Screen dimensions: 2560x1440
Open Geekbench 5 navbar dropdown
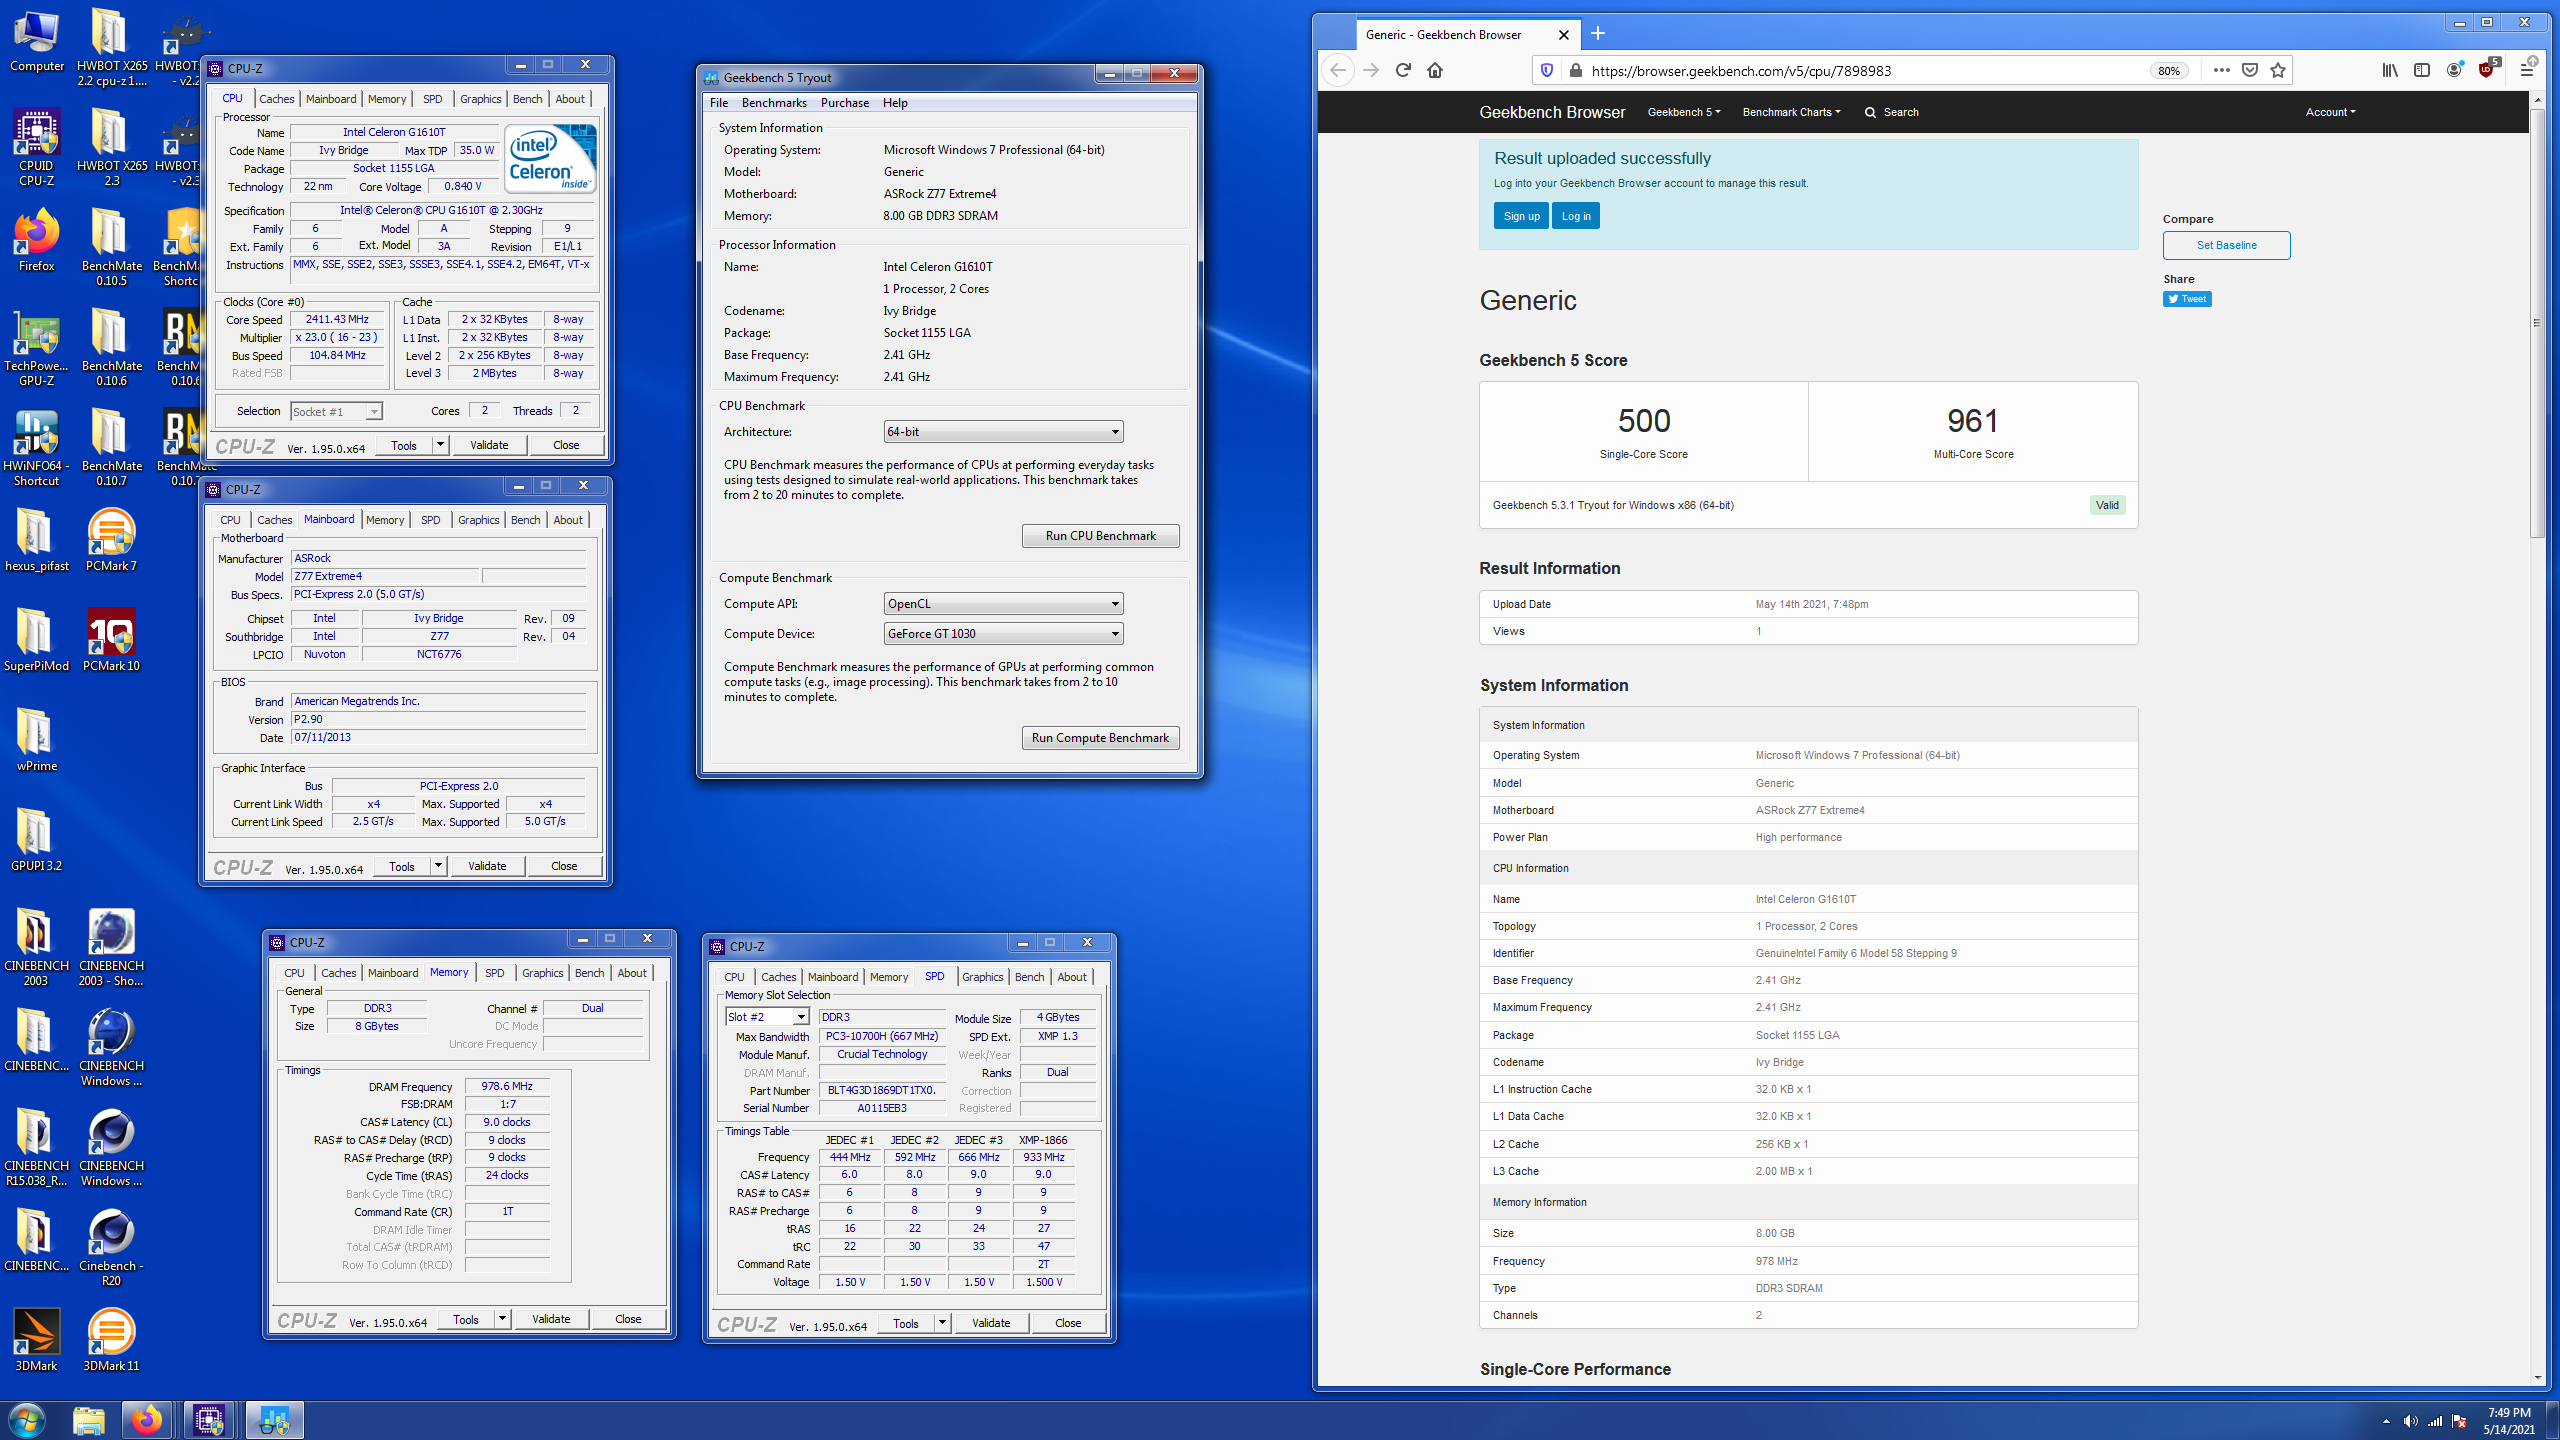click(x=1684, y=112)
